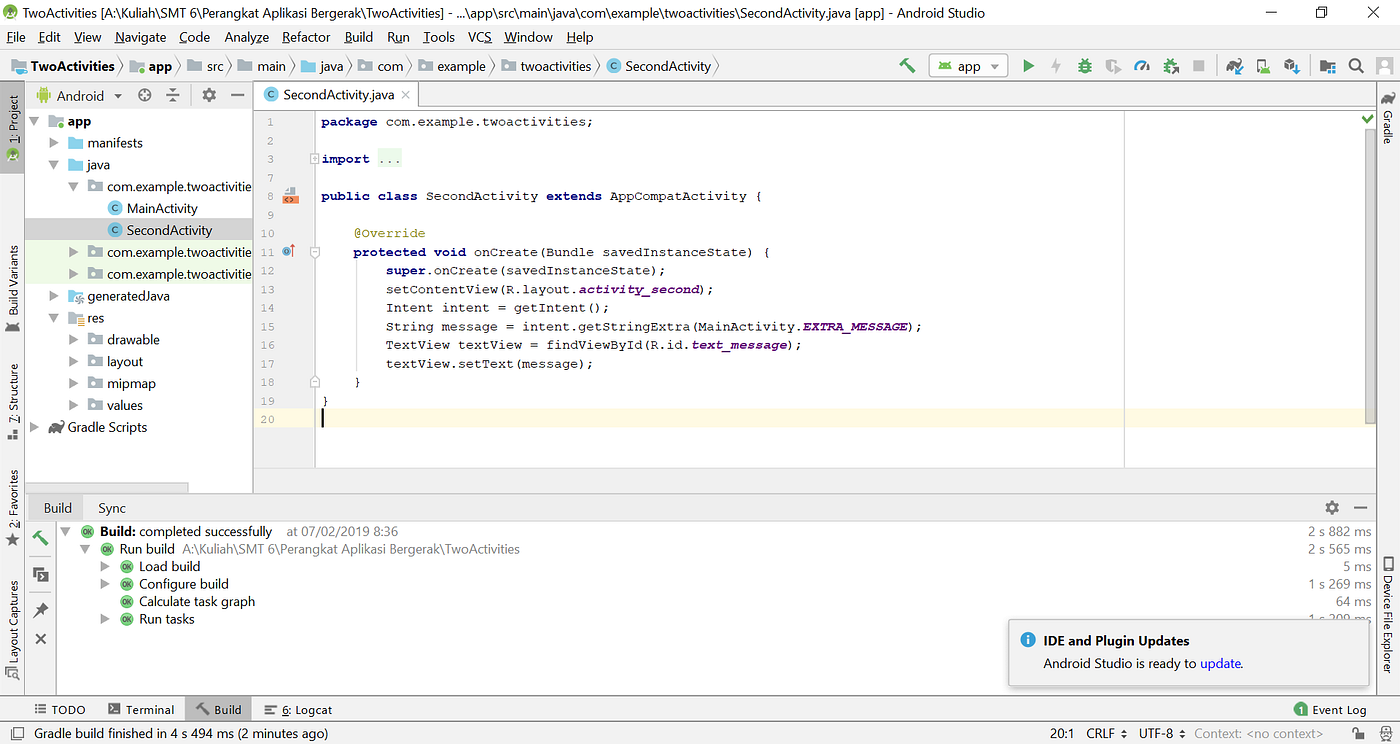Image resolution: width=1400 pixels, height=744 pixels.
Task: Click the Search Everywhere magnifier icon
Action: coord(1356,66)
